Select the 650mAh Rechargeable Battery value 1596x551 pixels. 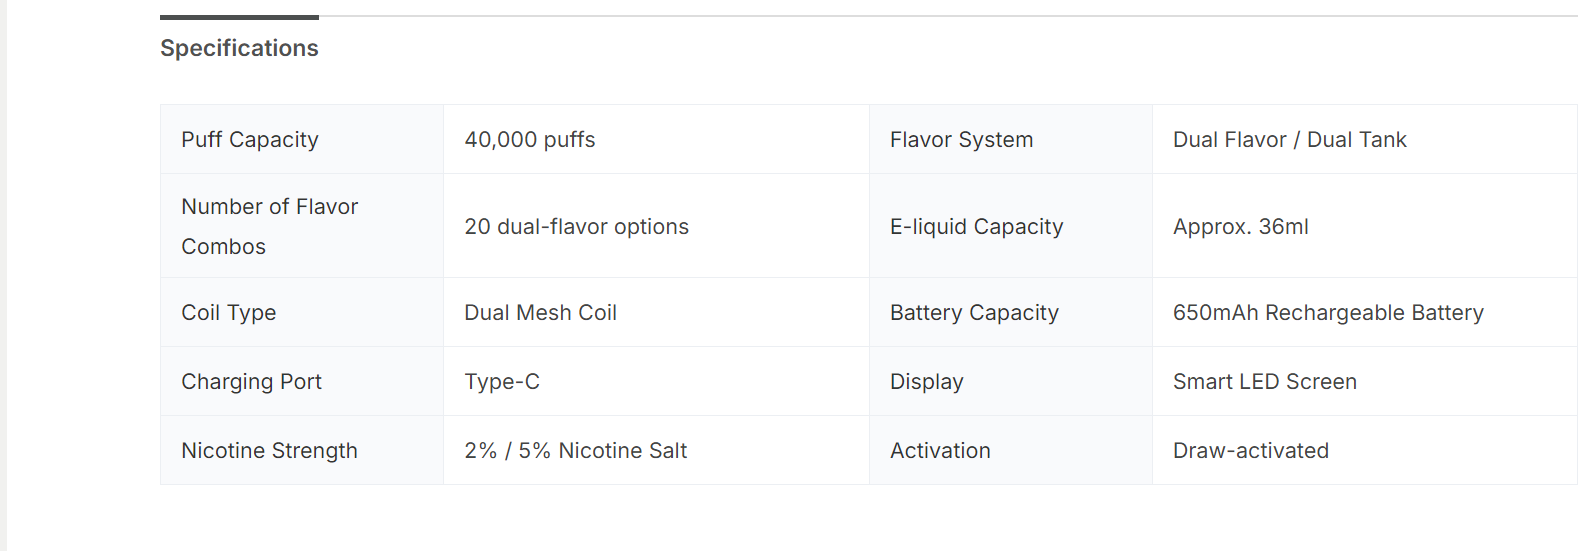click(1328, 313)
